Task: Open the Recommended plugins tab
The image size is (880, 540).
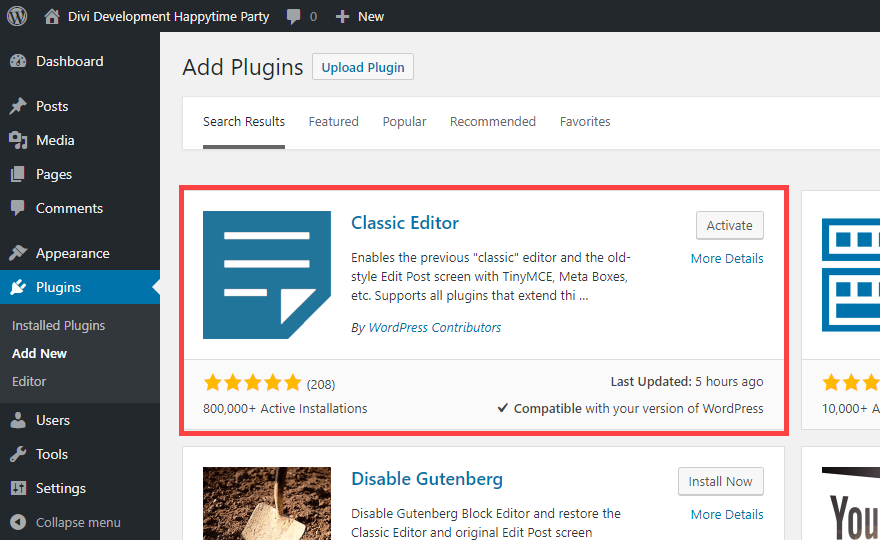Action: [x=492, y=121]
